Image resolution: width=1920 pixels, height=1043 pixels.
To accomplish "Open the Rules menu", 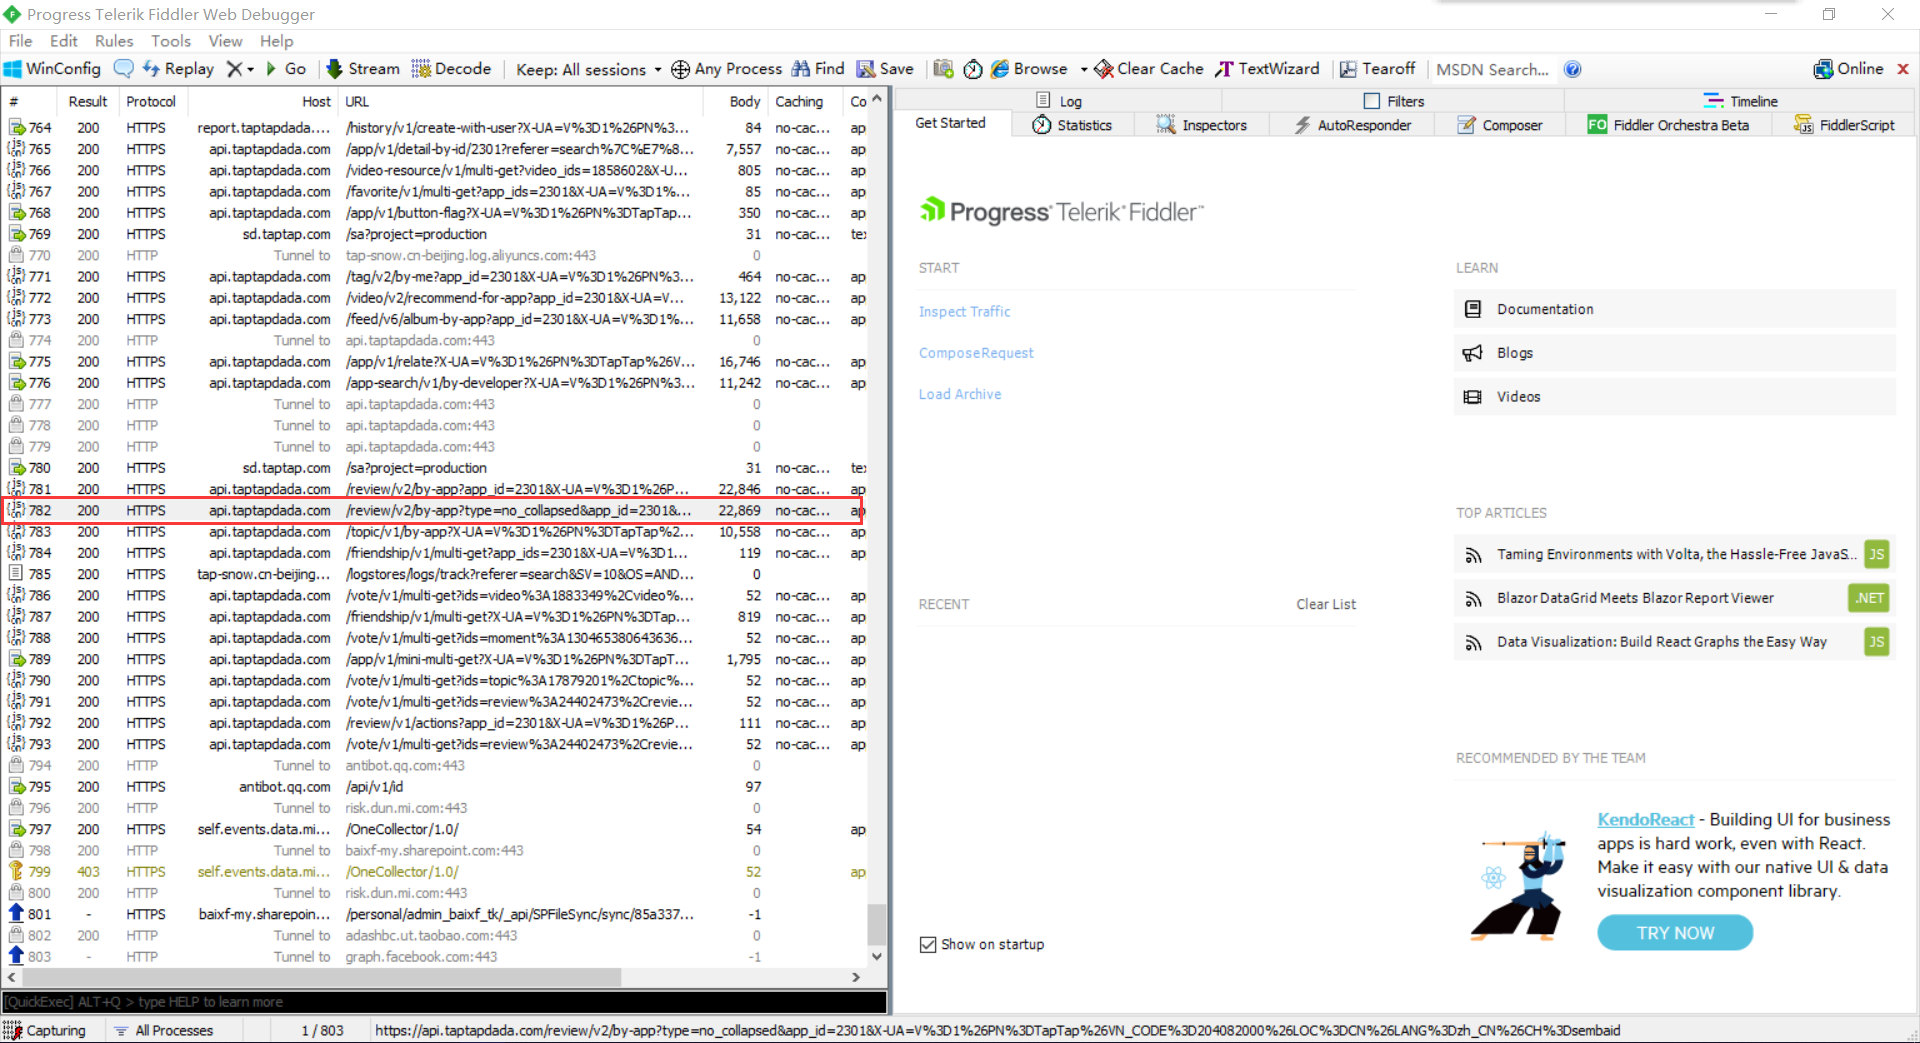I will pos(114,41).
